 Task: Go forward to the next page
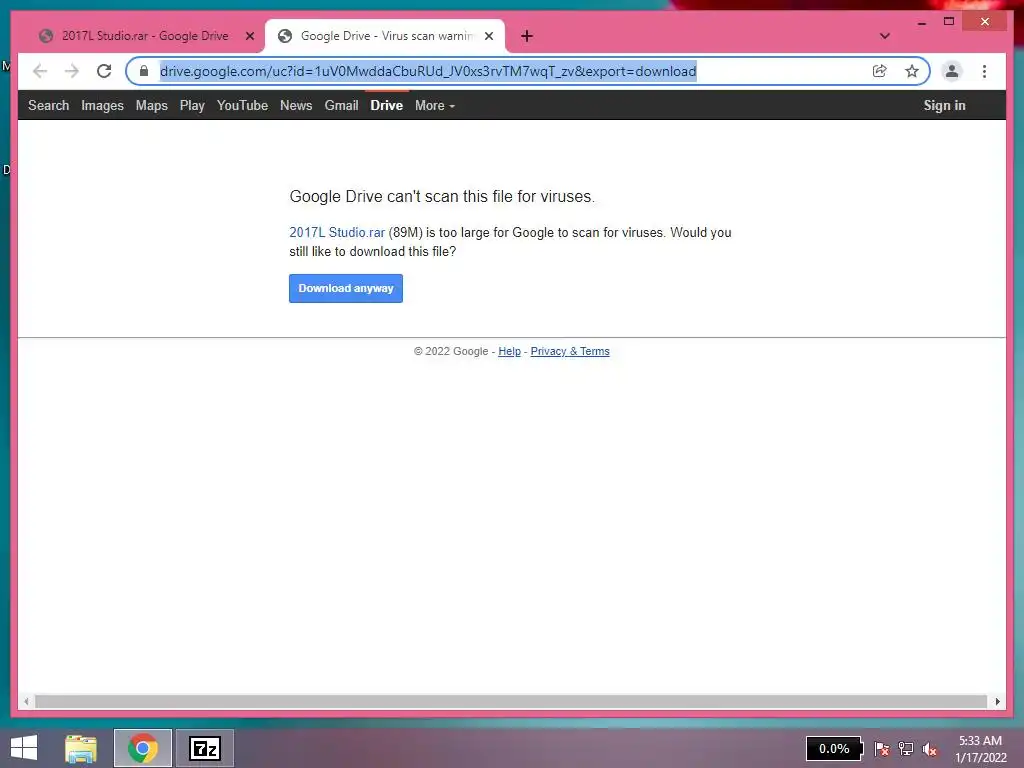pos(72,71)
